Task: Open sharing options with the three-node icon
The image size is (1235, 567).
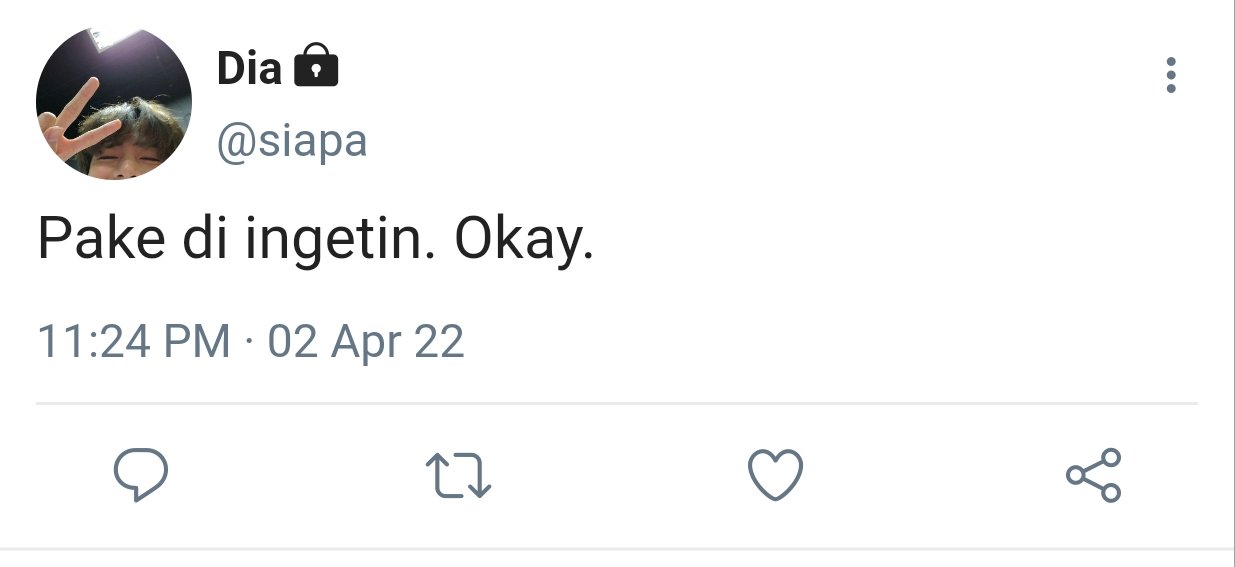Action: click(1094, 474)
